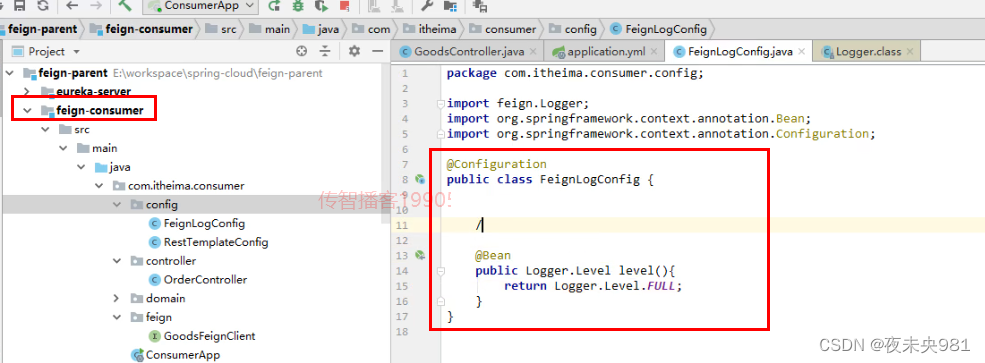
Task: Expand the domain package arrow
Action: [x=117, y=298]
